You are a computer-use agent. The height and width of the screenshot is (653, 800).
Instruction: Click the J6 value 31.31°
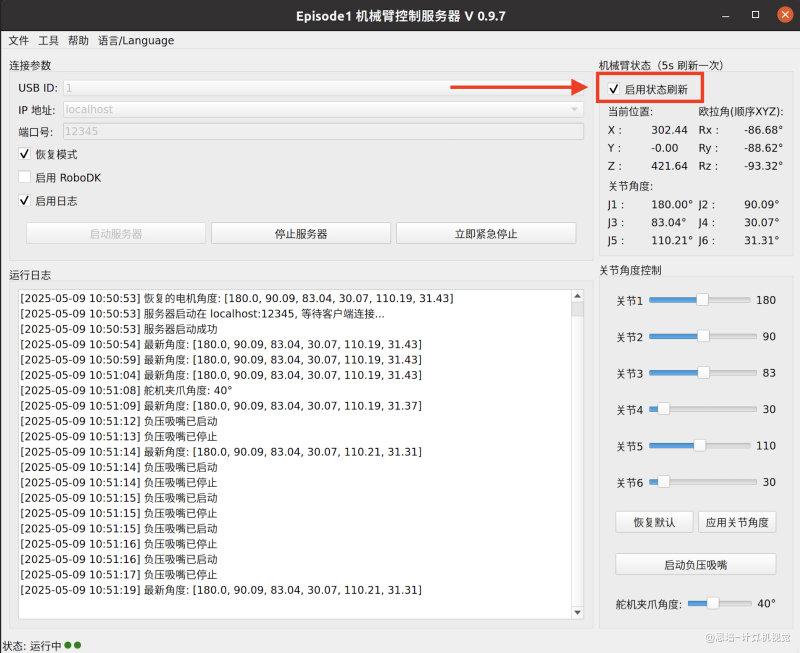(x=762, y=240)
